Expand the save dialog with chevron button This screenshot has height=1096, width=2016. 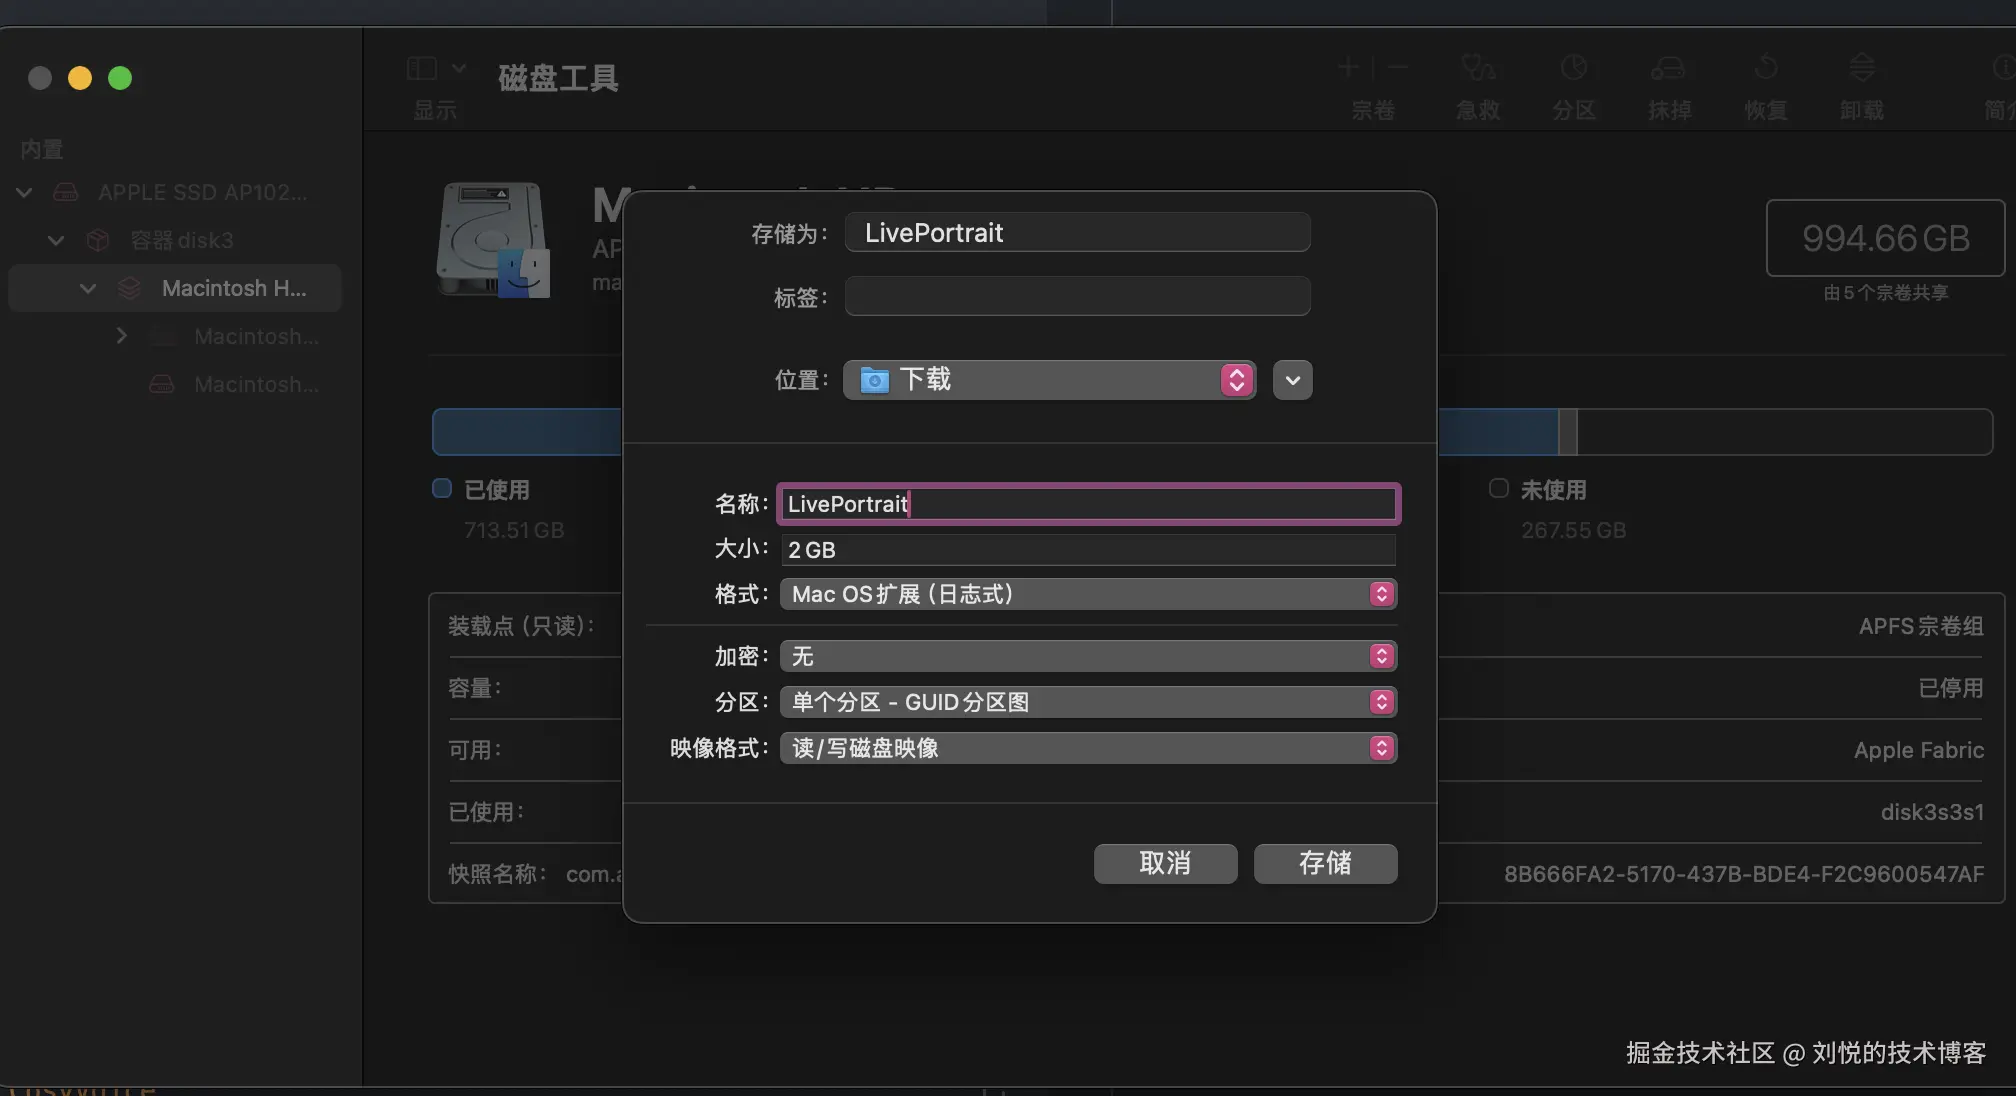pyautogui.click(x=1292, y=380)
